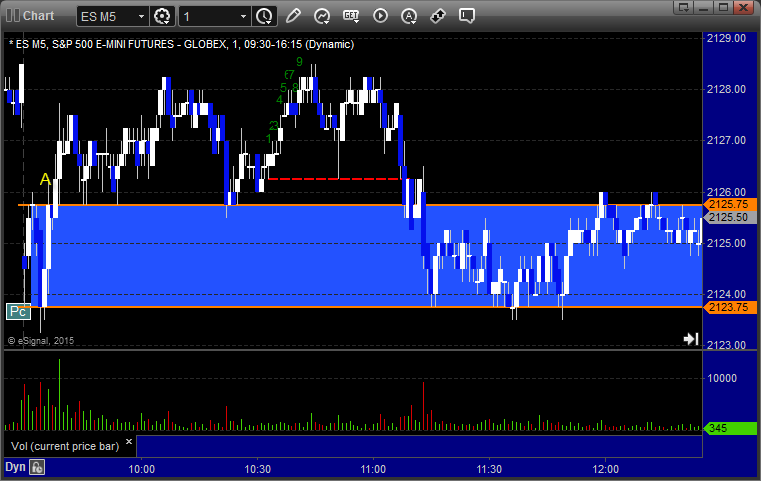Click the gray 2125.50 last price tag

tap(729, 217)
